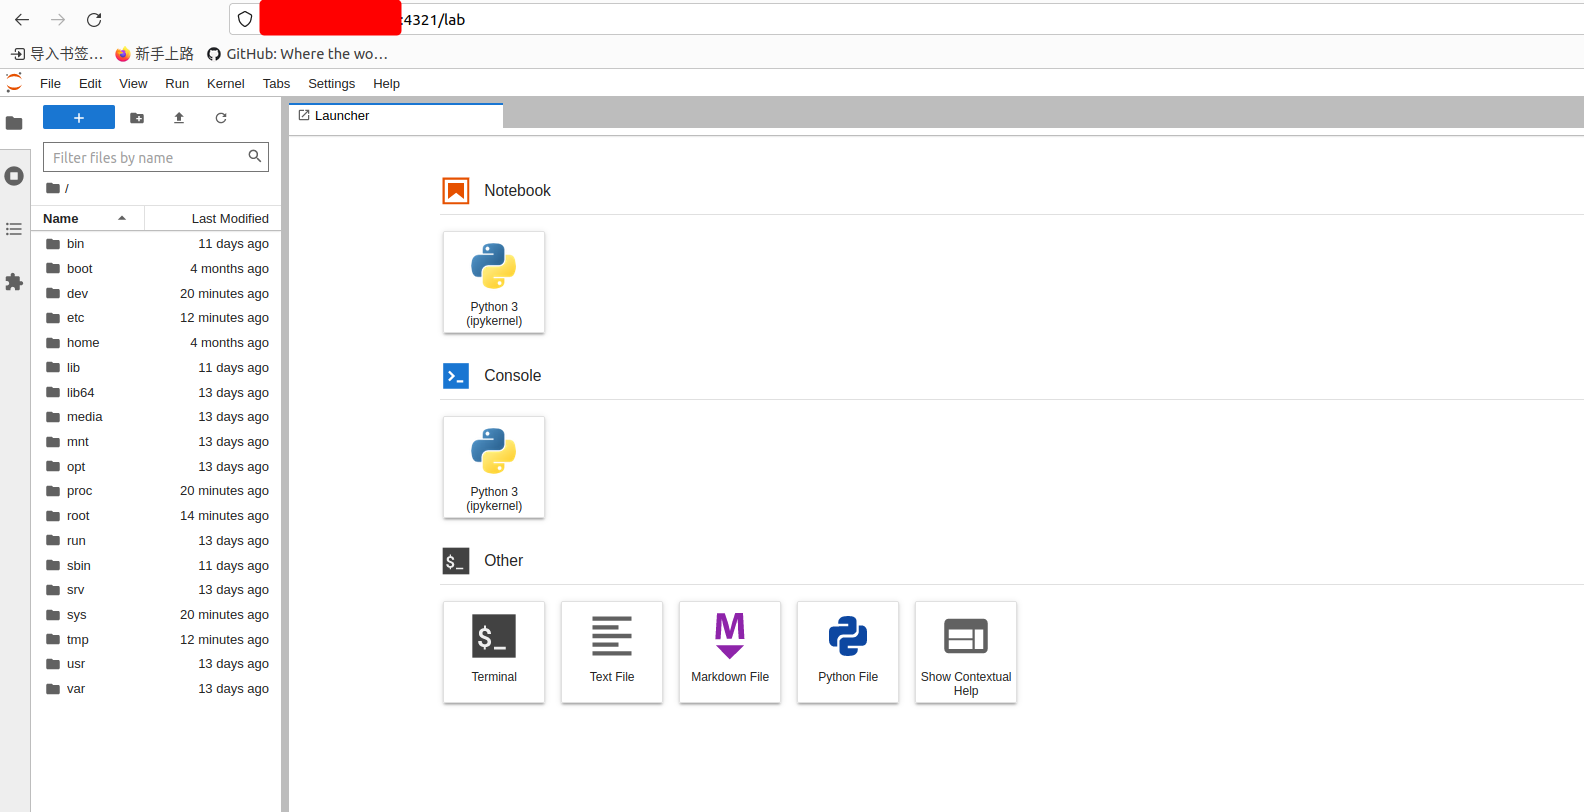
Task: Click the blue New Launcher button
Action: point(79,118)
